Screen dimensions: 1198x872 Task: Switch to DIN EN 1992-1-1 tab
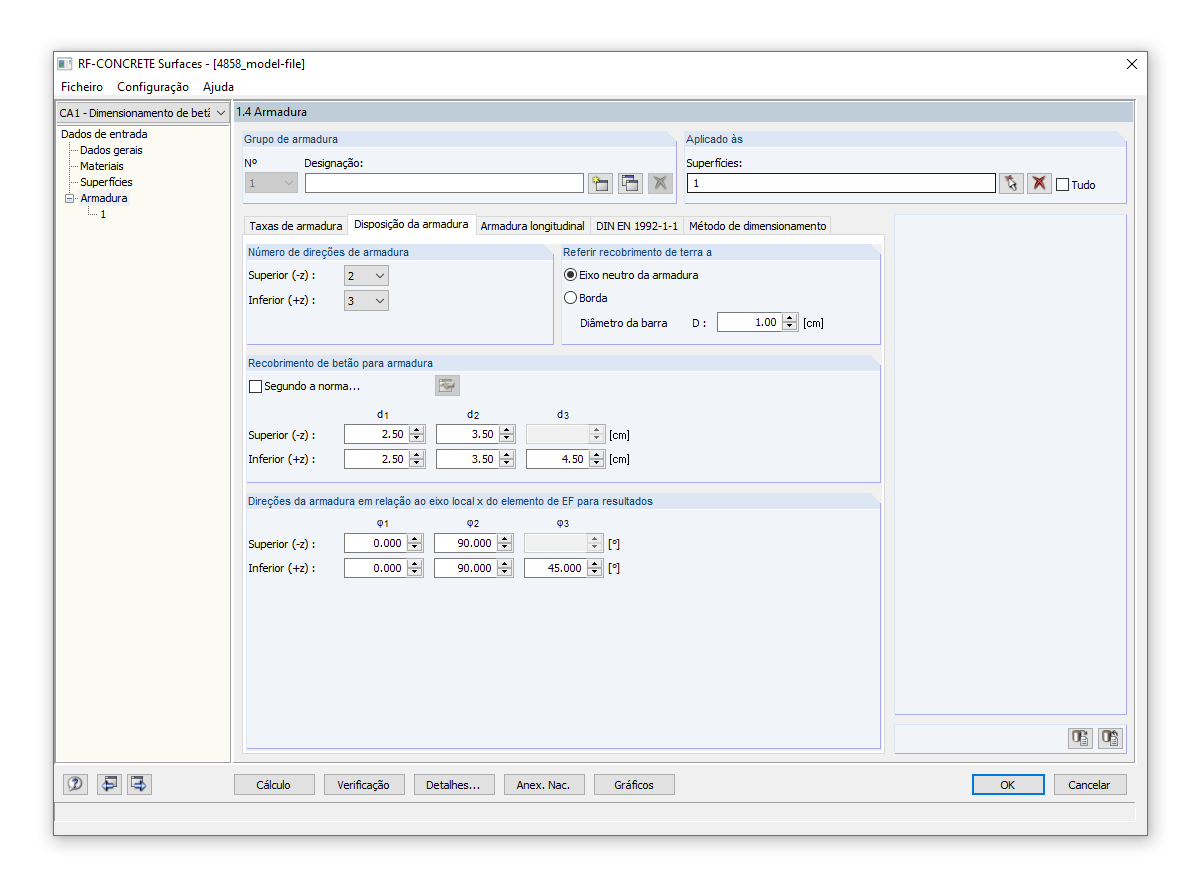pyautogui.click(x=636, y=225)
